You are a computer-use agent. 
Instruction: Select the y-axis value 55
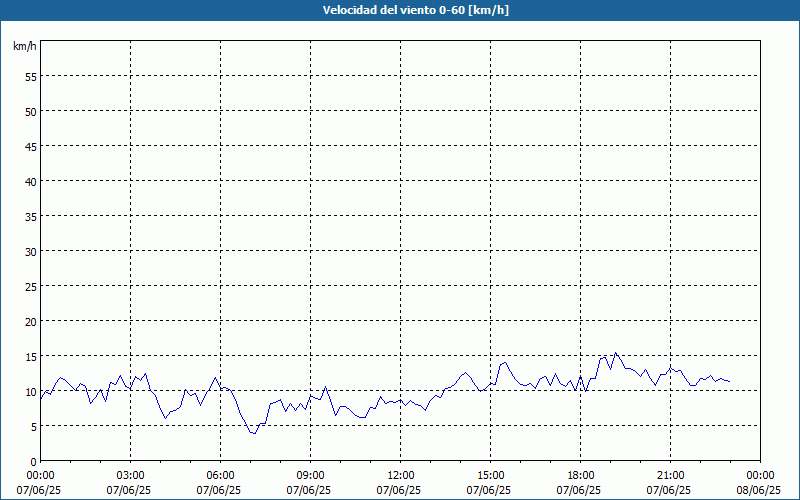click(x=31, y=77)
